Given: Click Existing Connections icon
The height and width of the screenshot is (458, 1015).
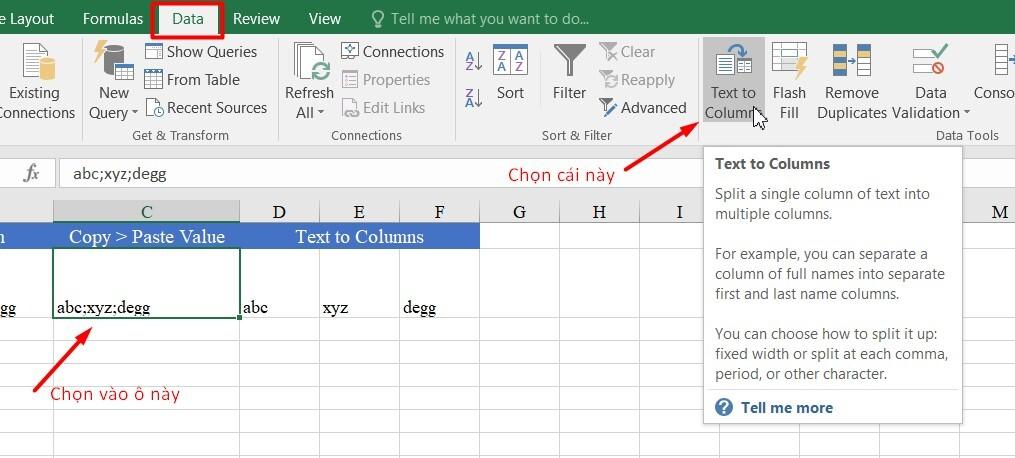Looking at the screenshot, I should coord(36,80).
